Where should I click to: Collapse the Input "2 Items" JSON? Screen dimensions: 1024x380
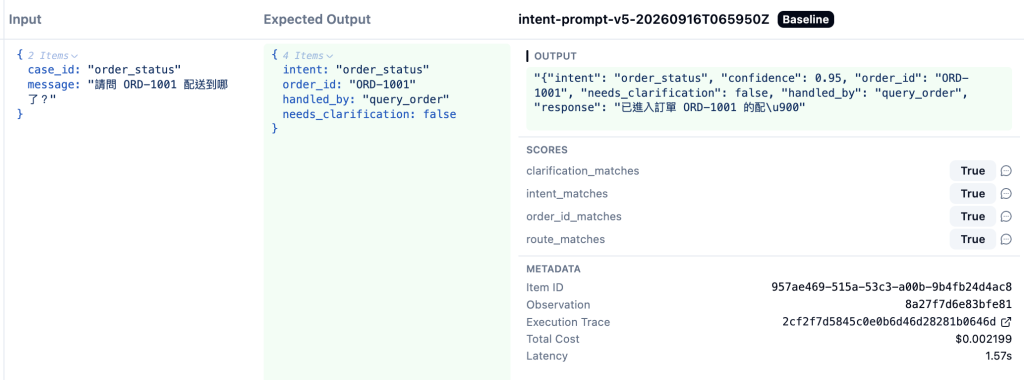coord(53,56)
